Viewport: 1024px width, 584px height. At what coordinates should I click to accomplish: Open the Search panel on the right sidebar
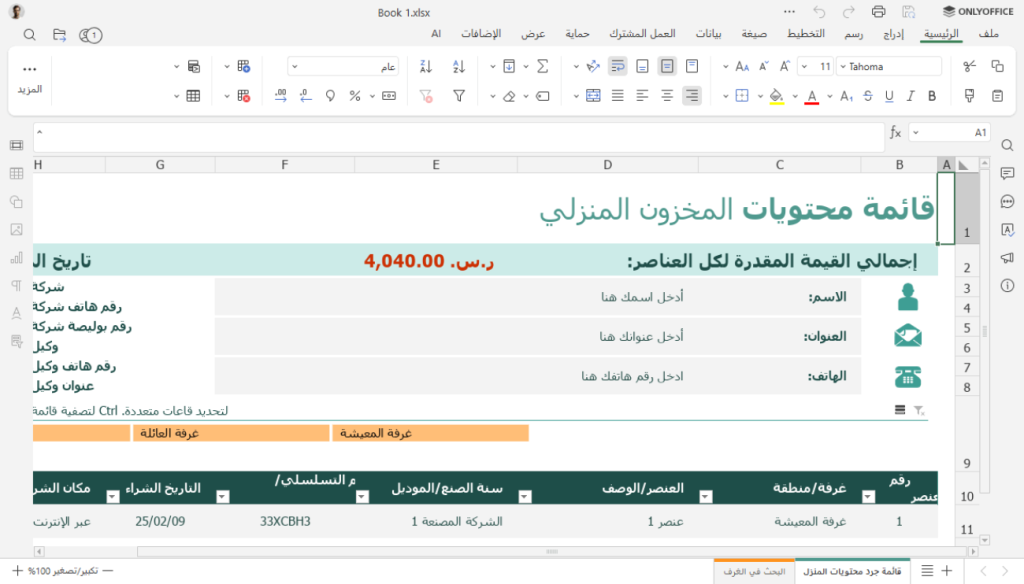pyautogui.click(x=1006, y=145)
